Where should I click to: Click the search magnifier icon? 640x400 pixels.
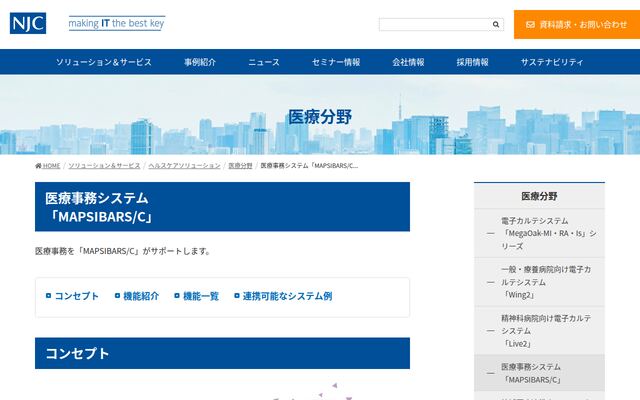pos(496,24)
